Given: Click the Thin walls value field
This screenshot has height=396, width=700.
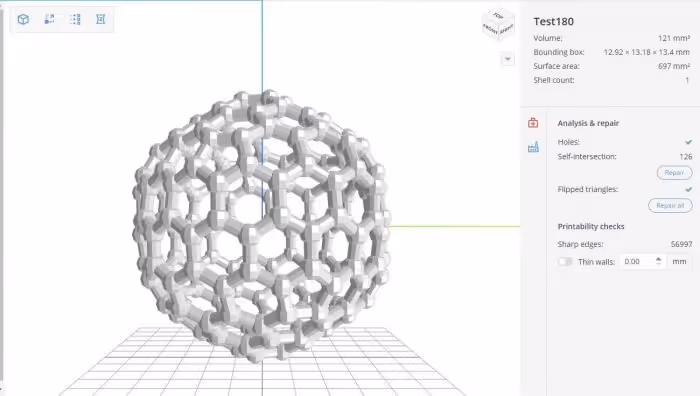Looking at the screenshot, I should pyautogui.click(x=638, y=262).
